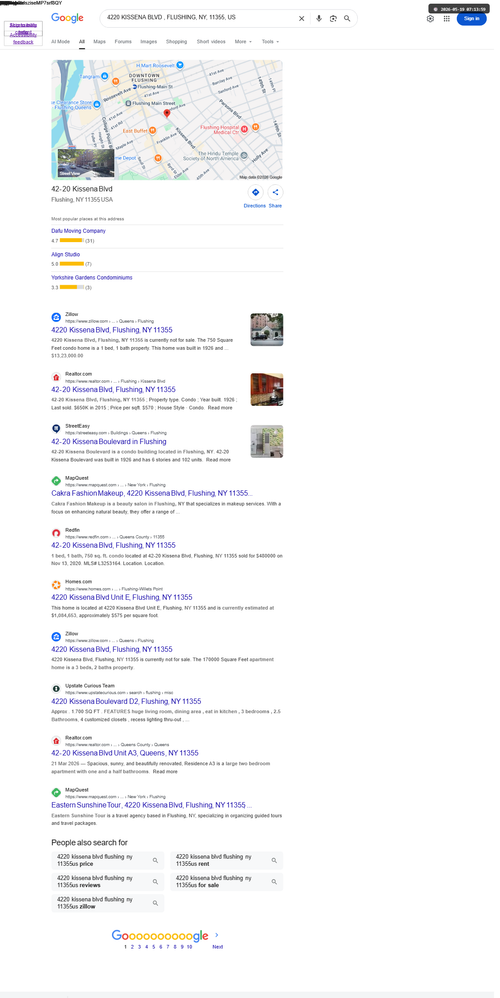Viewport: 500px width, 998px height.
Task: Open Homes.com Unit E result link
Action: [122, 597]
